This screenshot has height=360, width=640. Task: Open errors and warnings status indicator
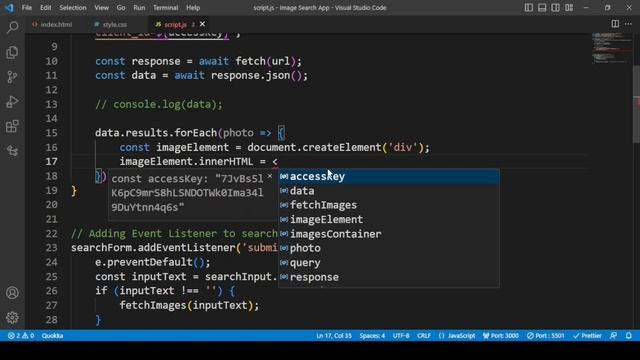20,336
